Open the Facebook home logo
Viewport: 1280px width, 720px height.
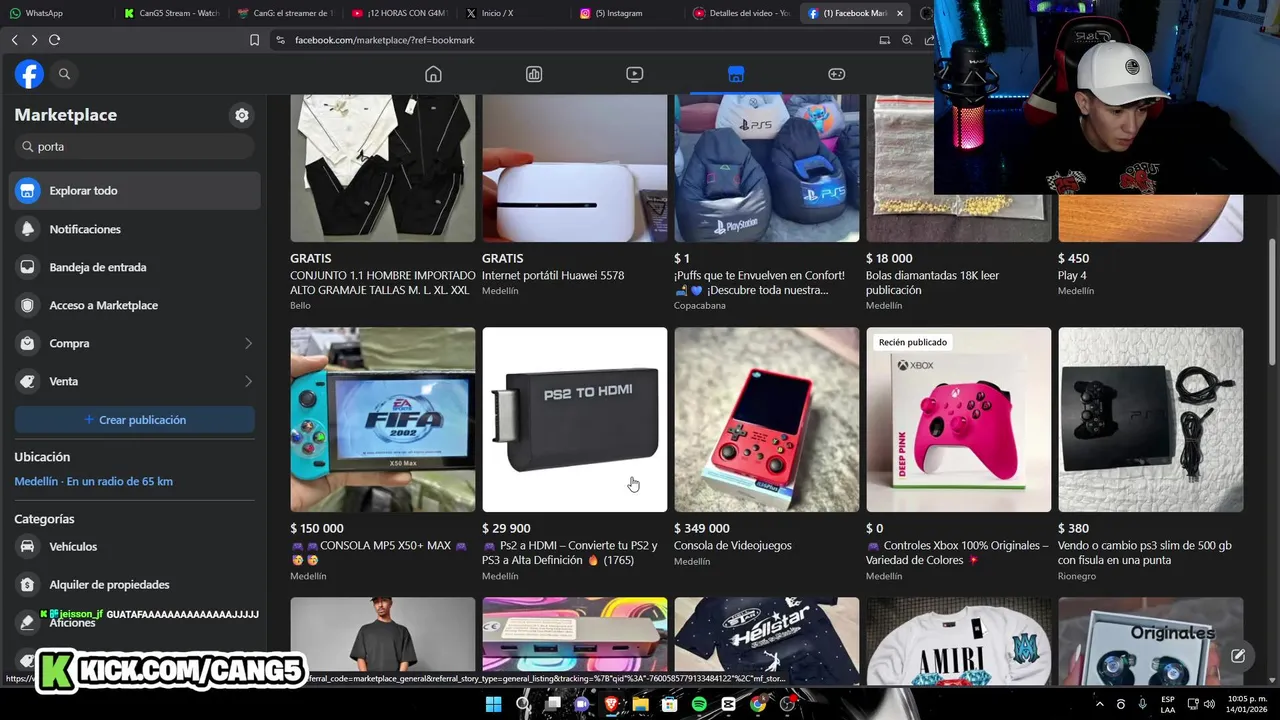pos(29,74)
